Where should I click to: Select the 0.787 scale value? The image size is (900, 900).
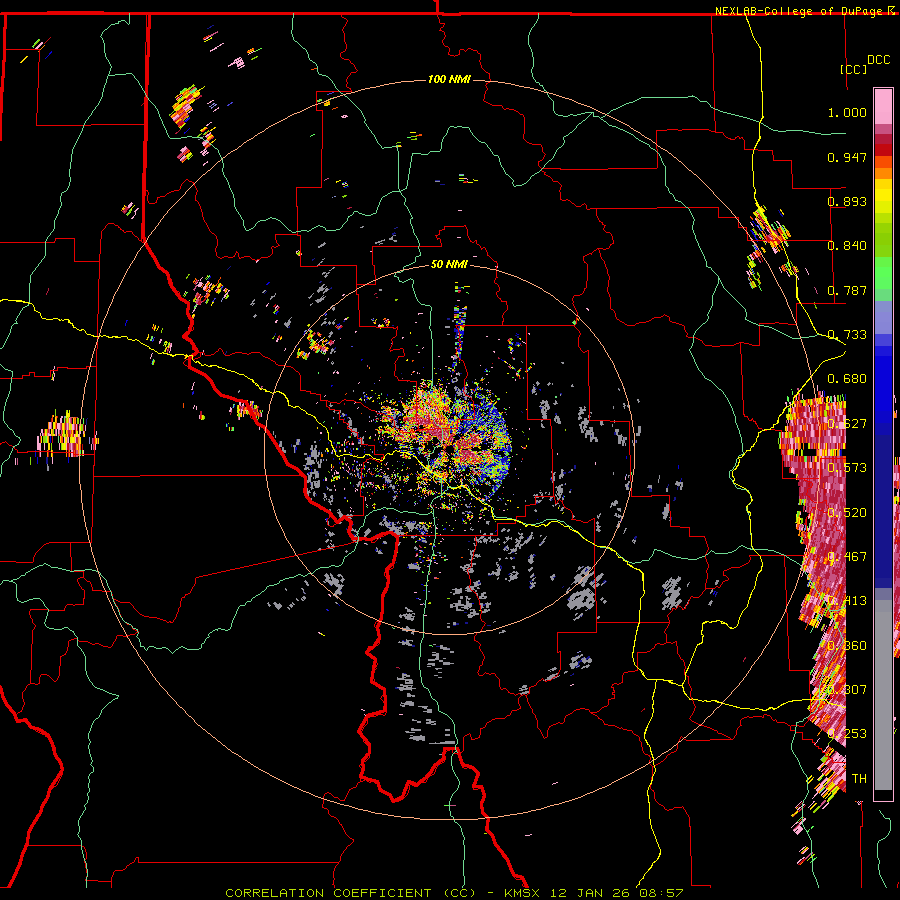pos(847,290)
